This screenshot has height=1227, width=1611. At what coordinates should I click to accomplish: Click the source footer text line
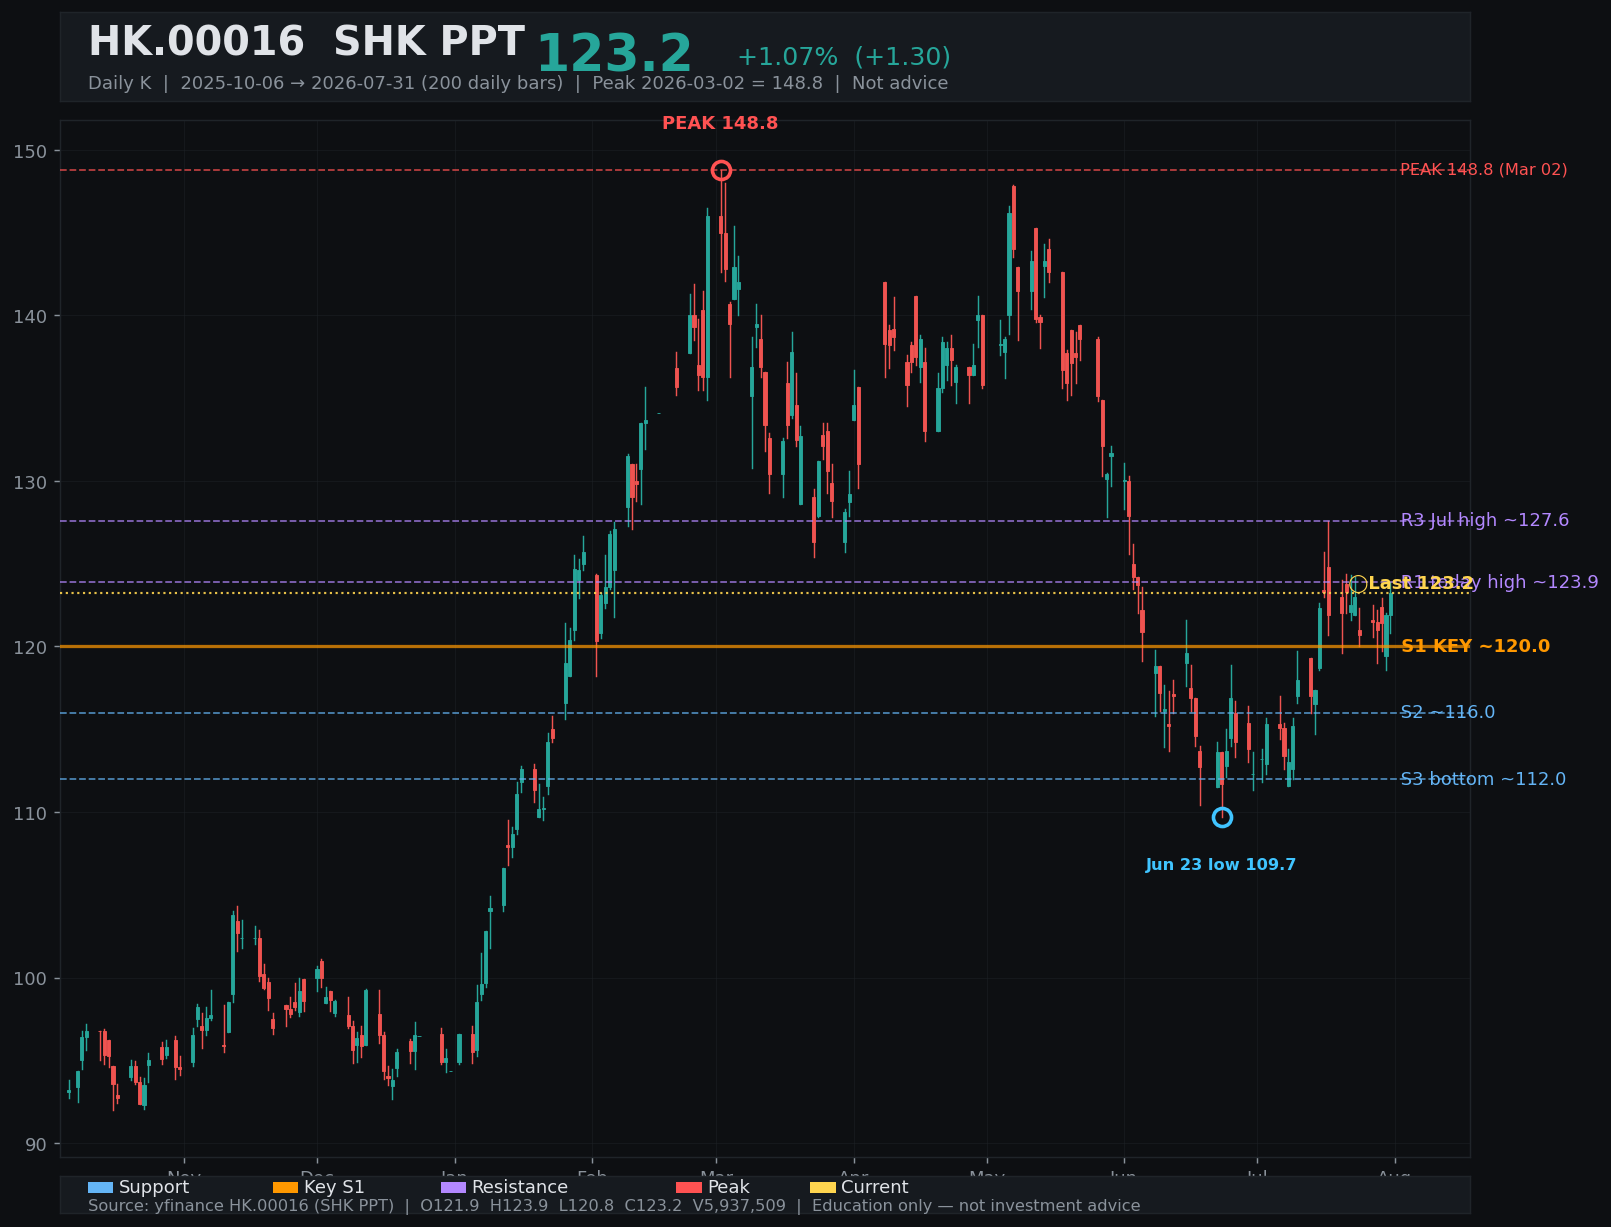coord(614,1206)
